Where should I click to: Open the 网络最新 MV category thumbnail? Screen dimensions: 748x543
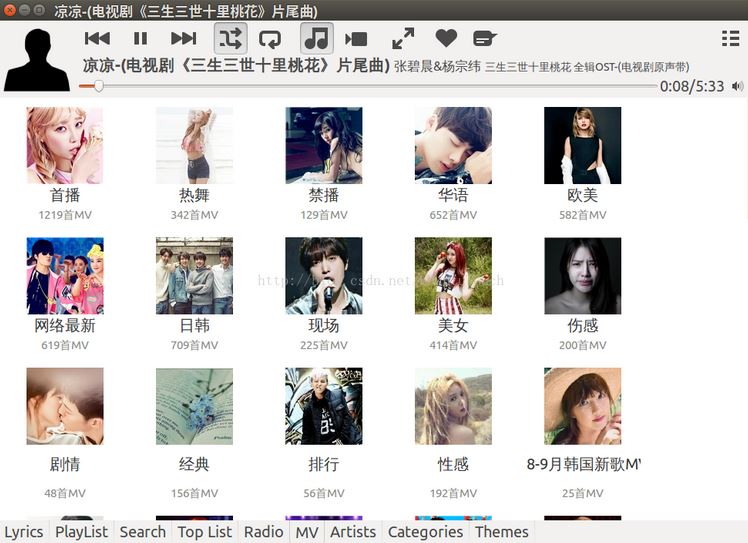(x=65, y=276)
